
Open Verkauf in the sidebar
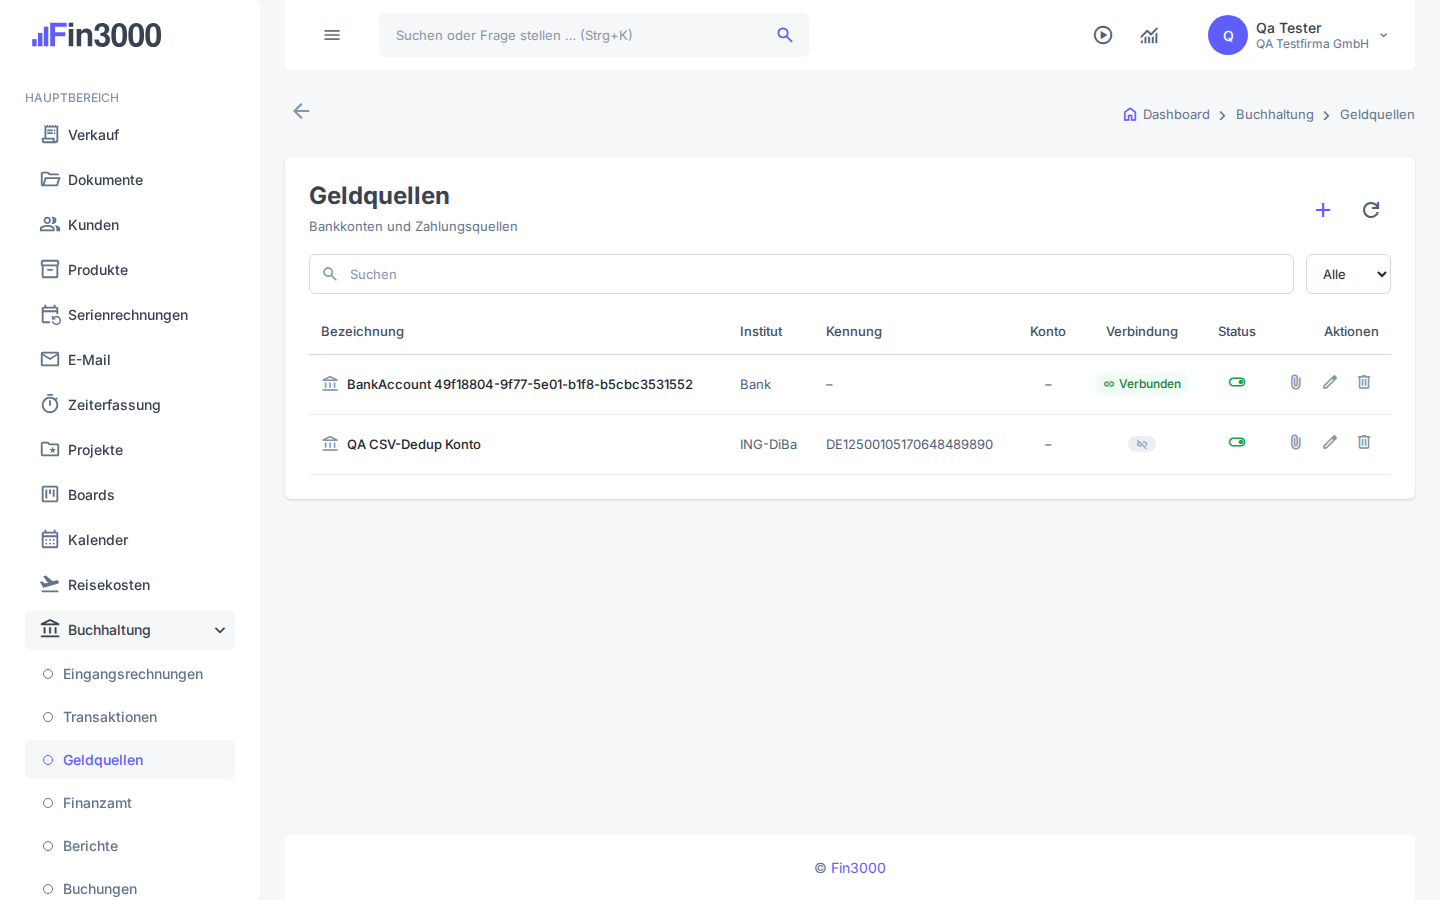tap(130, 135)
